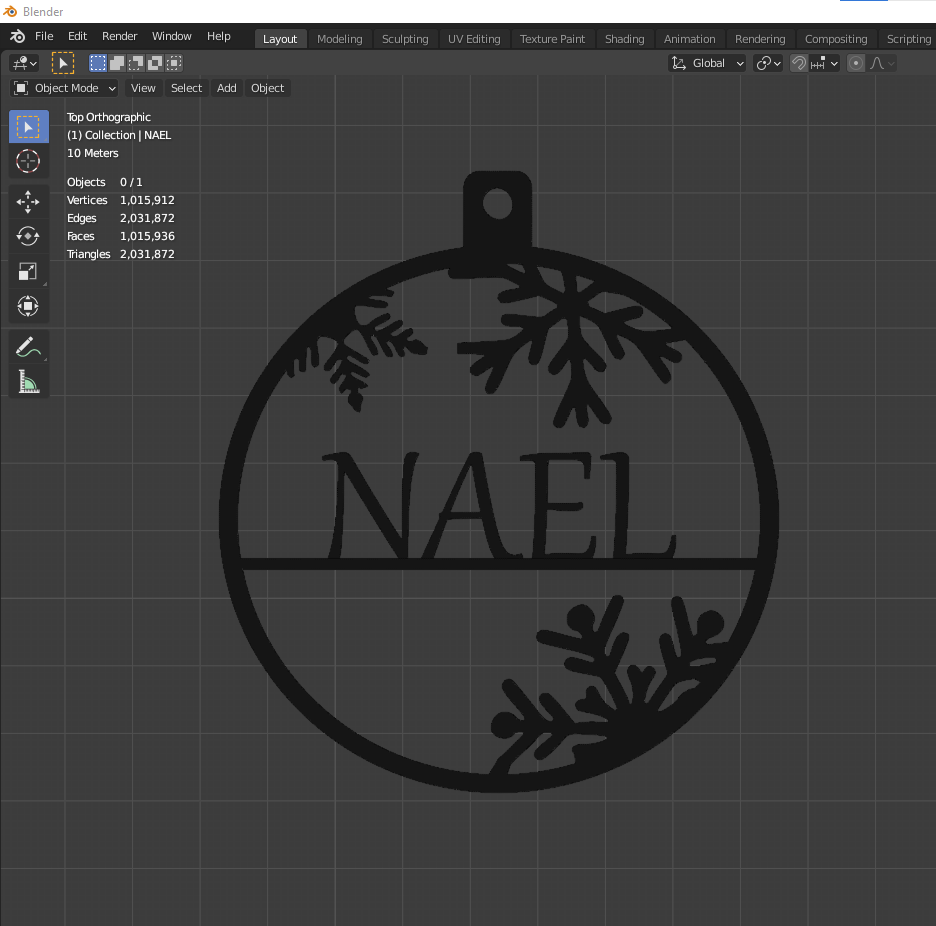This screenshot has height=926, width=936.
Task: Click the Faces count 1,015,936
Action: (147, 236)
